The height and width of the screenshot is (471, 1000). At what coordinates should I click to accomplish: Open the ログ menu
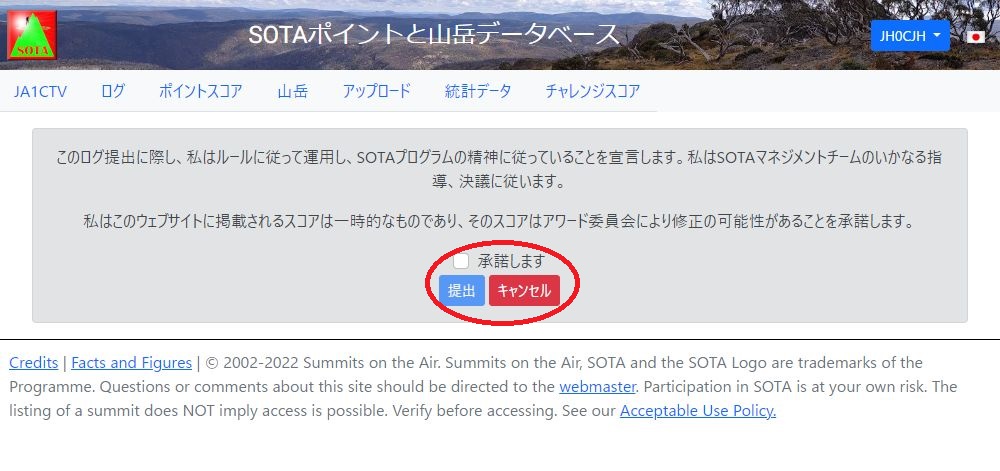pos(113,91)
